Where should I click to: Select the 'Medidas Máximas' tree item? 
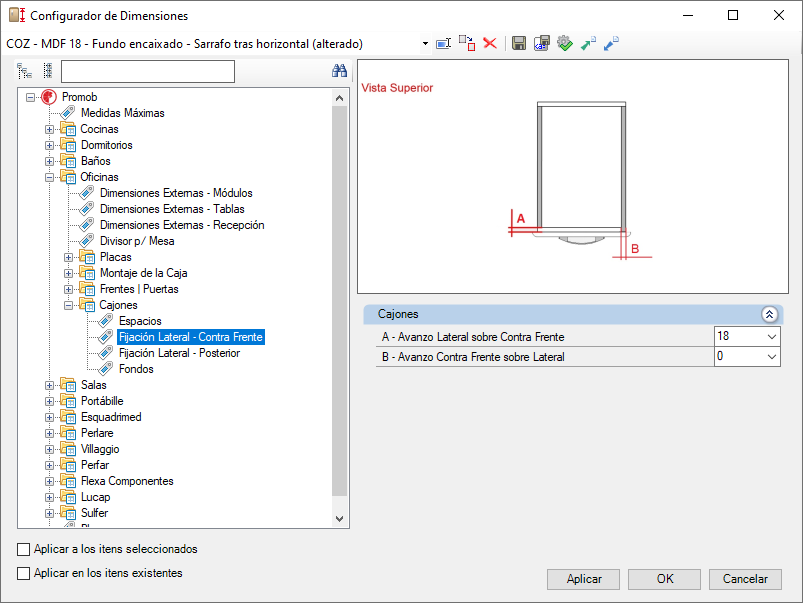[122, 113]
